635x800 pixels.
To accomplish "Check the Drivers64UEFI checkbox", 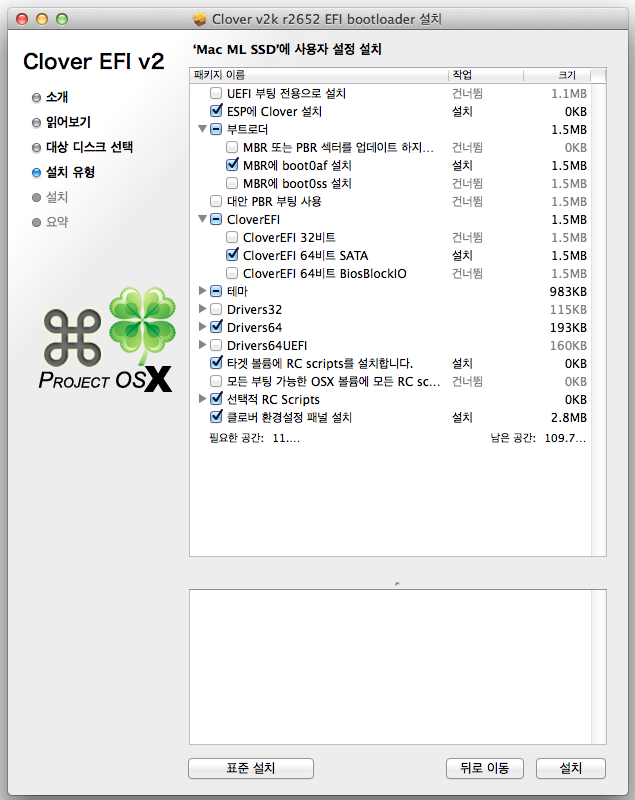I will (216, 345).
